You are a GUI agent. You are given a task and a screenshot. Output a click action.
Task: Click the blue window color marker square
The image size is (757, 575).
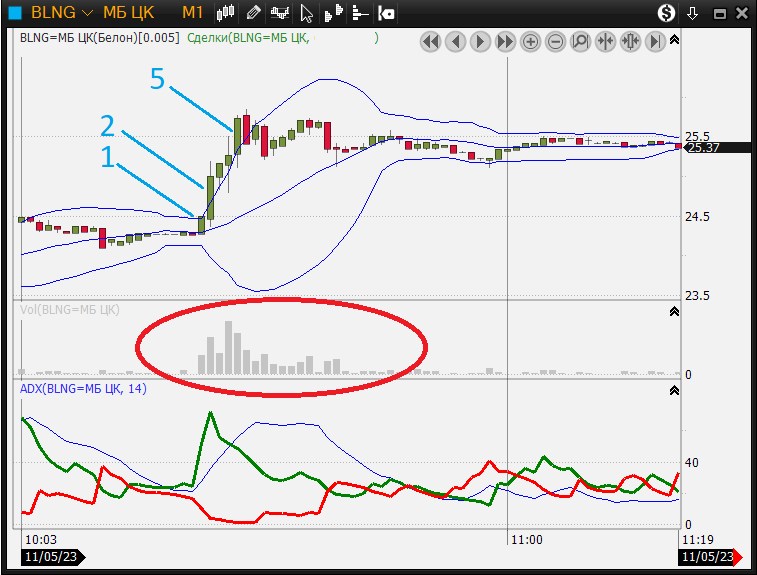15,13
